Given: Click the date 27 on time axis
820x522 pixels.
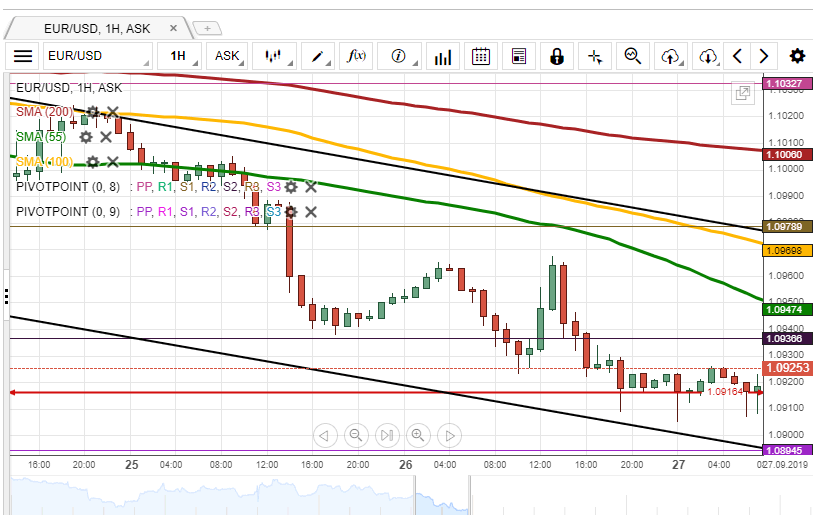Looking at the screenshot, I should pyautogui.click(x=678, y=464).
